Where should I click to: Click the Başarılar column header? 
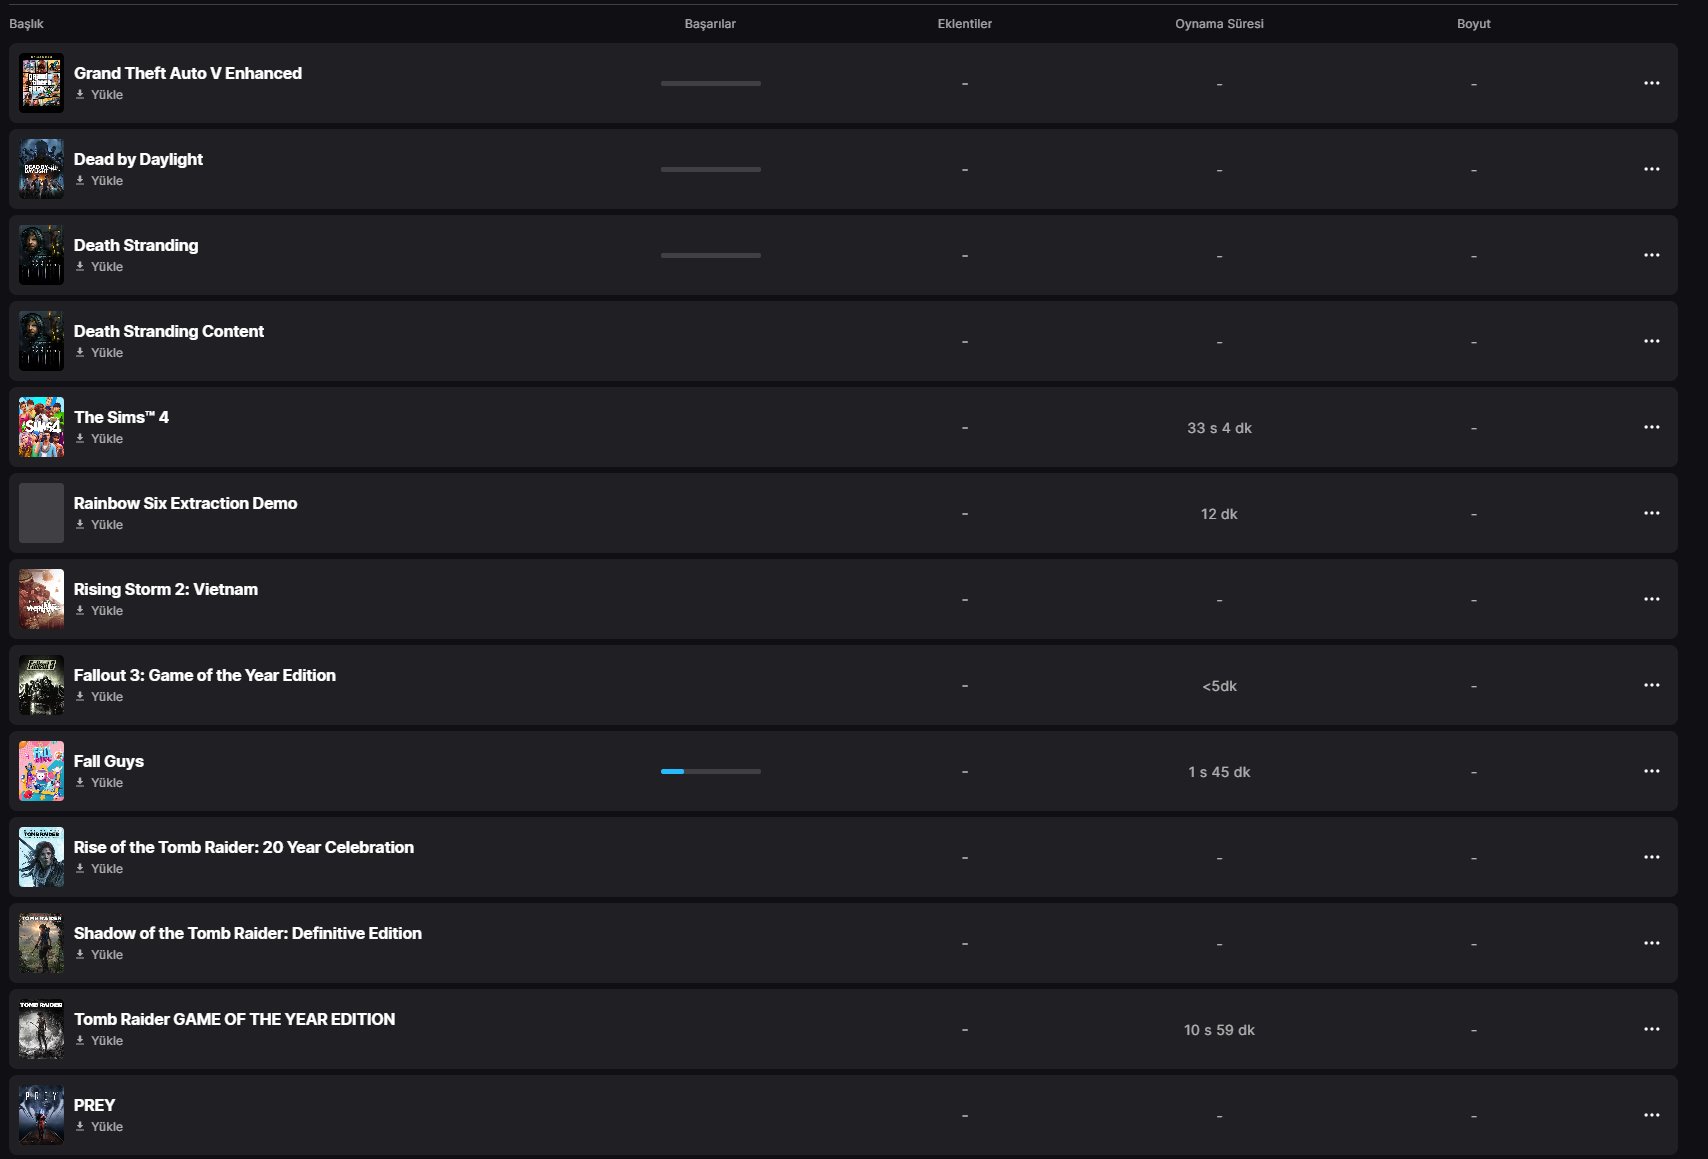click(x=710, y=24)
